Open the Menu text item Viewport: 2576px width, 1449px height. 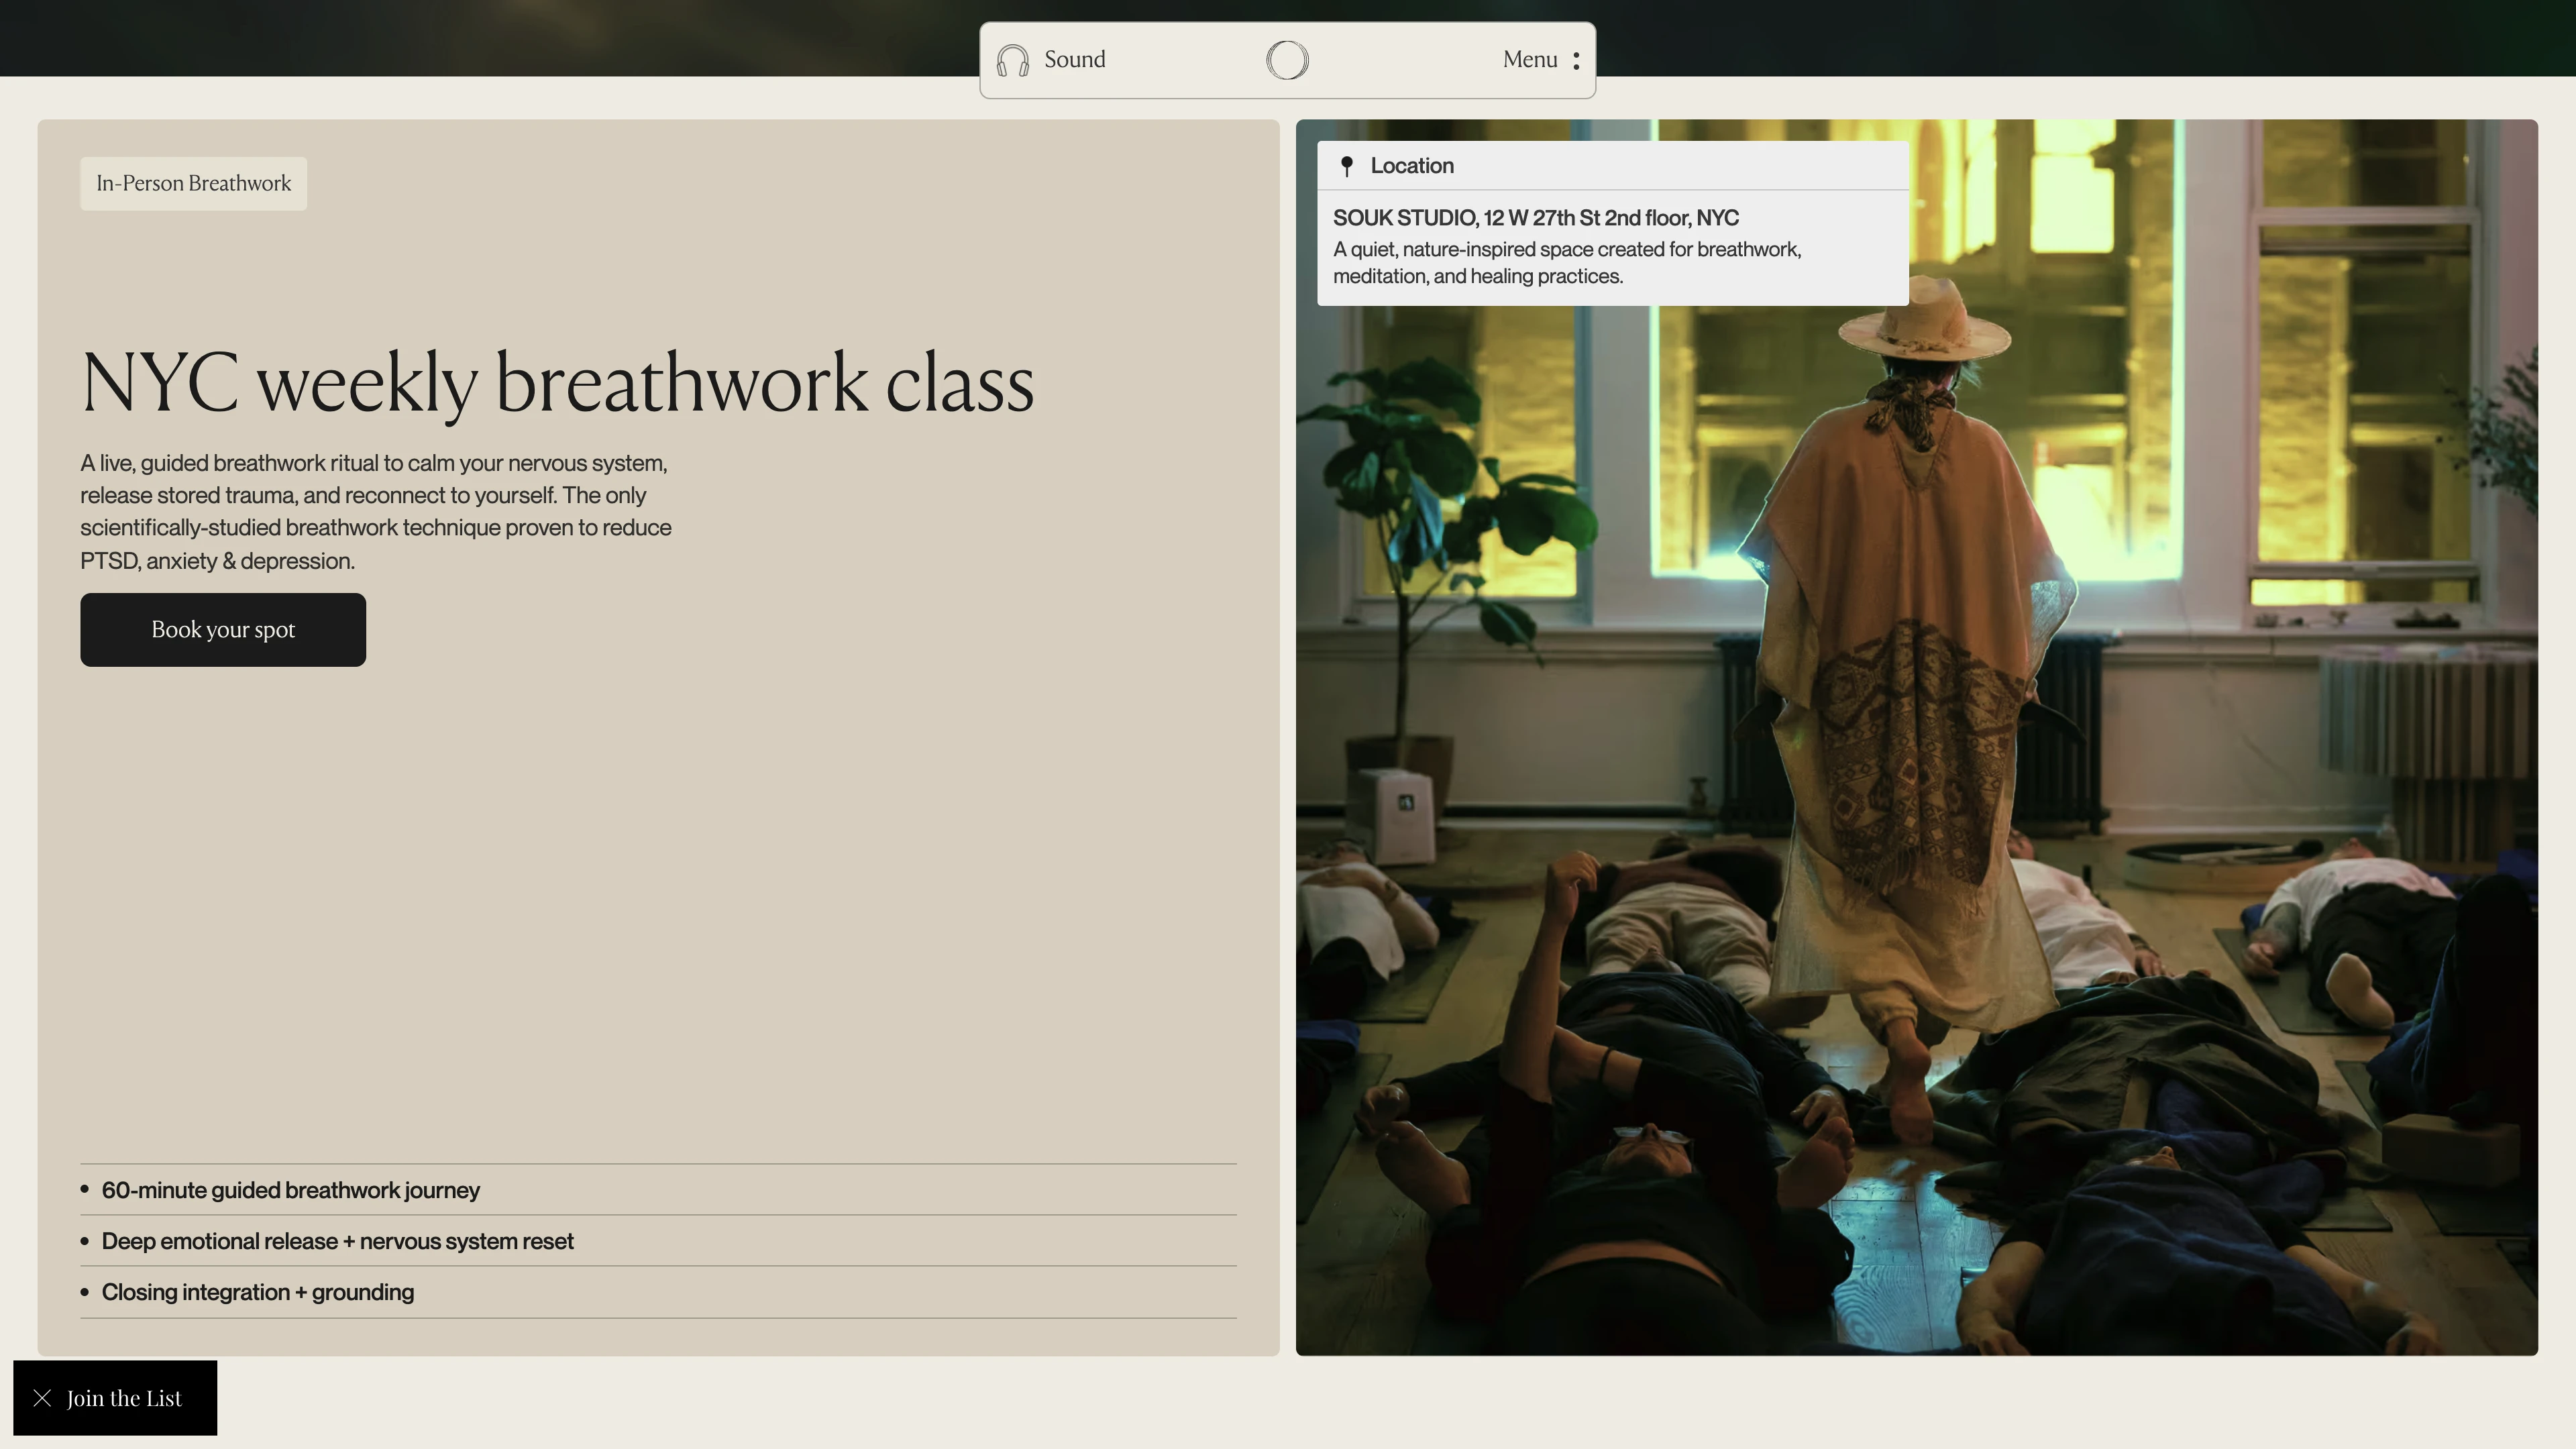pyautogui.click(x=1529, y=60)
